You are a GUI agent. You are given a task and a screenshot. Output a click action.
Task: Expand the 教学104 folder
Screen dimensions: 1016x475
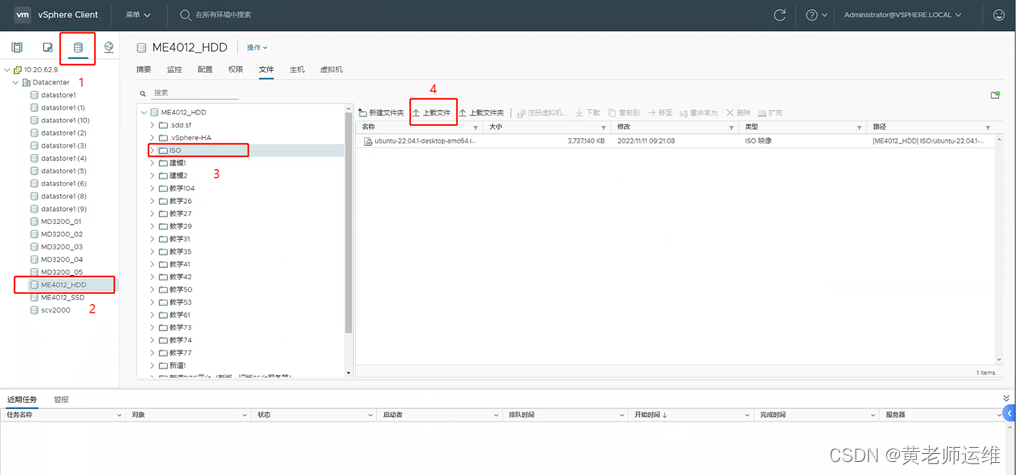click(152, 188)
